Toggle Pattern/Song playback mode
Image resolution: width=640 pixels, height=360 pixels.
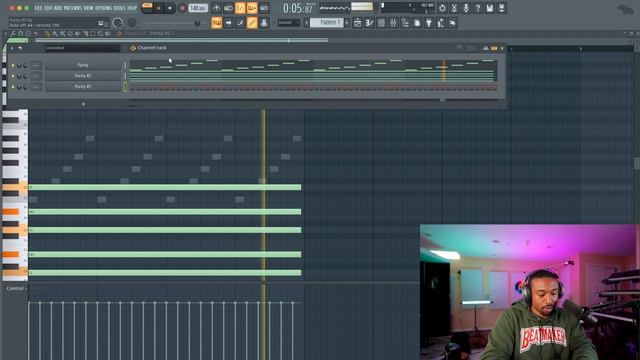(147, 8)
